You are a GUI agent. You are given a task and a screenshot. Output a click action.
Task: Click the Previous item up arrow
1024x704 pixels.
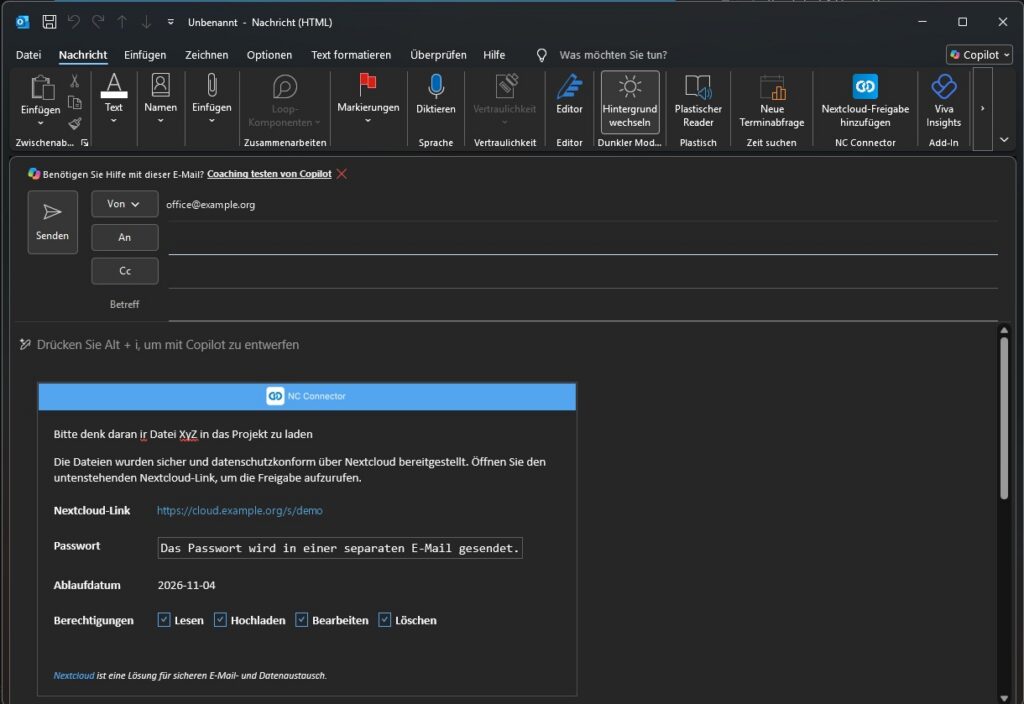[122, 22]
